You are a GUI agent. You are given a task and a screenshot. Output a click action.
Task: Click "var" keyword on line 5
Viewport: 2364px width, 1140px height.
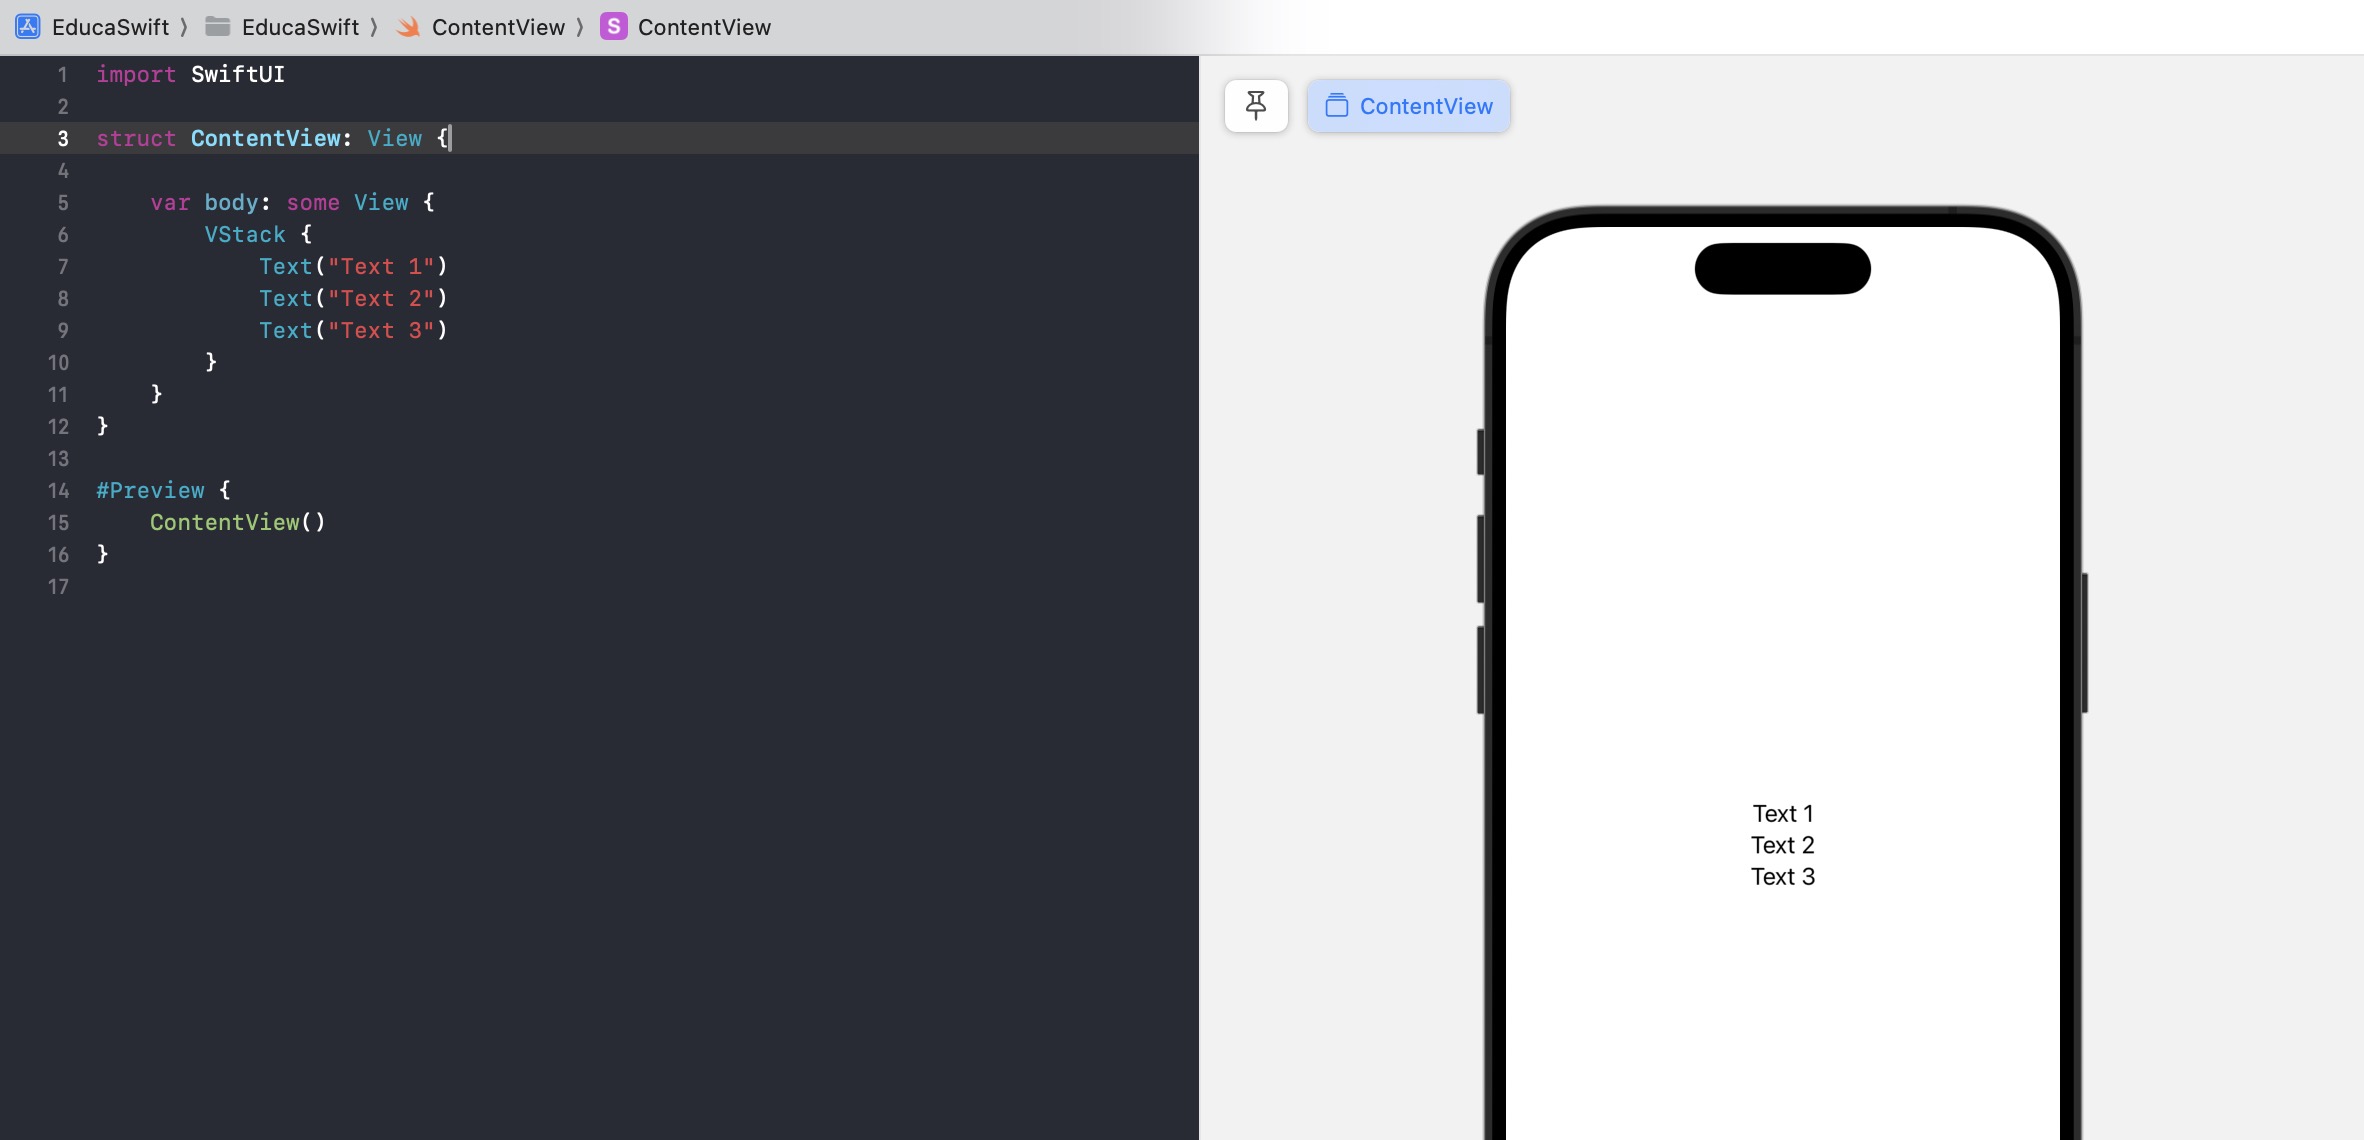point(170,203)
